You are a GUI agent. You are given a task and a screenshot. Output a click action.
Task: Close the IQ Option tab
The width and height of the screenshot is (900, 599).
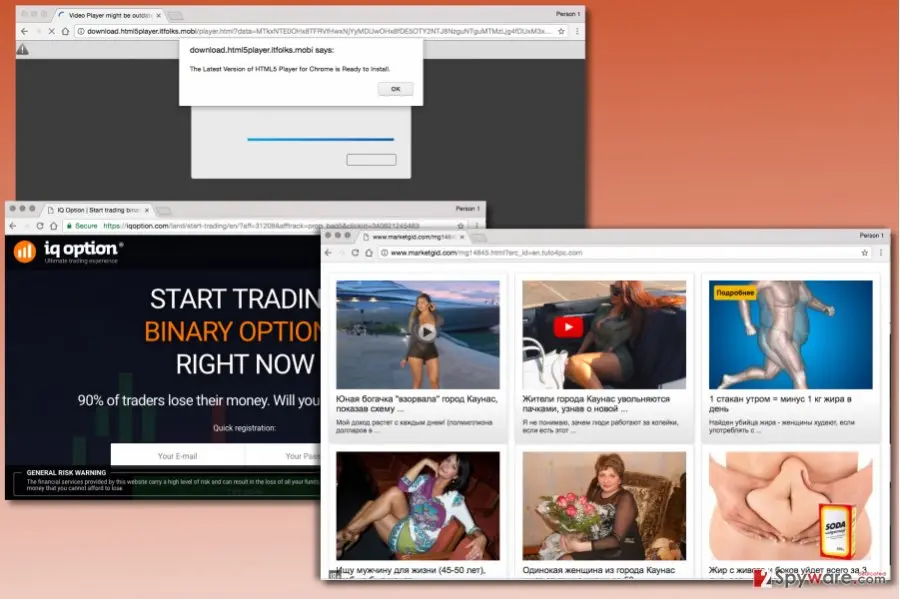pos(146,210)
